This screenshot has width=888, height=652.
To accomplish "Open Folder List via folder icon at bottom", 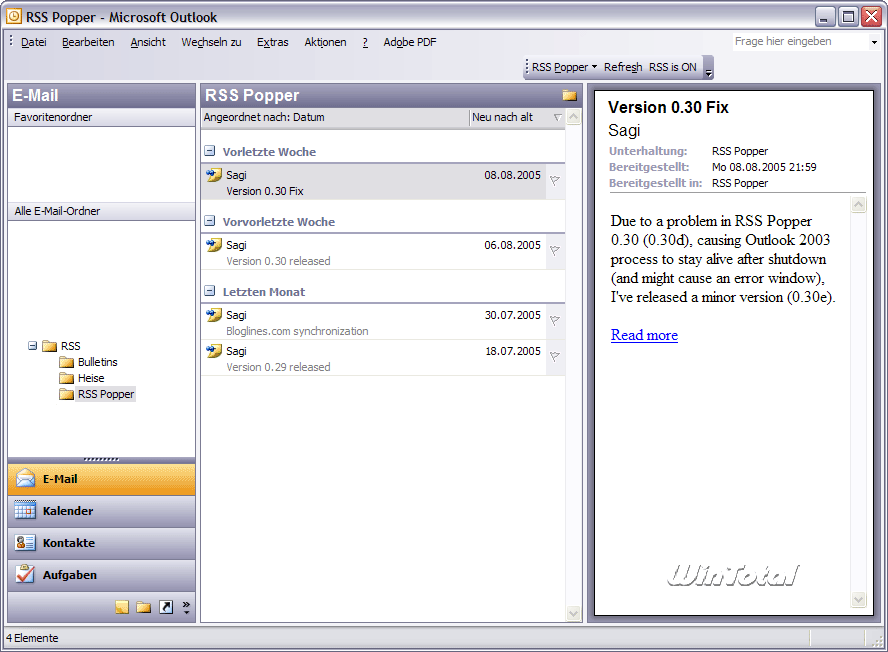I will pos(144,607).
